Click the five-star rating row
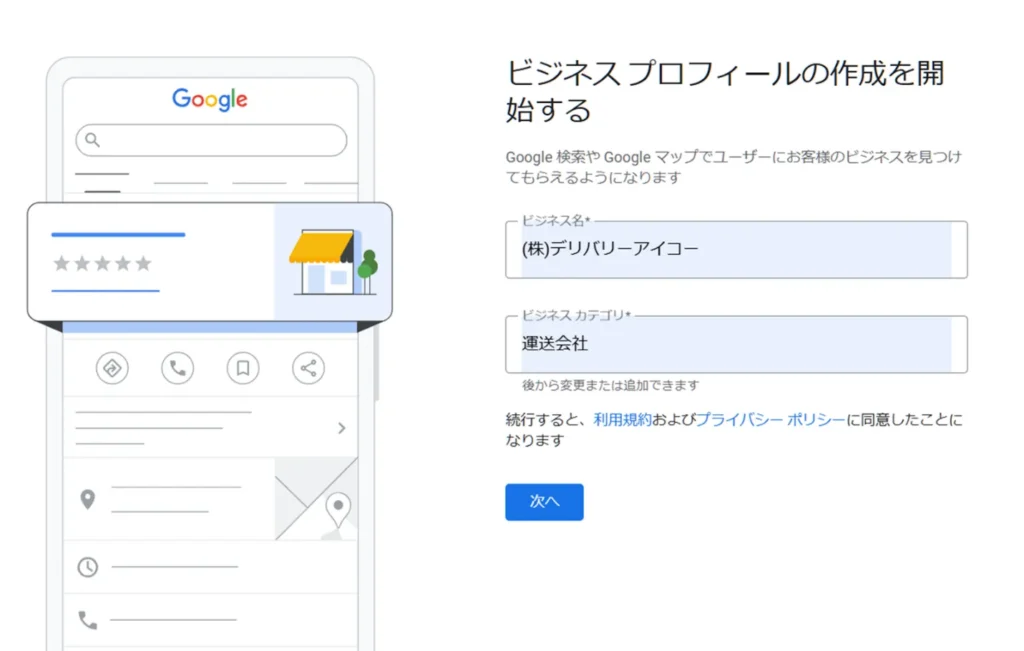 click(102, 263)
